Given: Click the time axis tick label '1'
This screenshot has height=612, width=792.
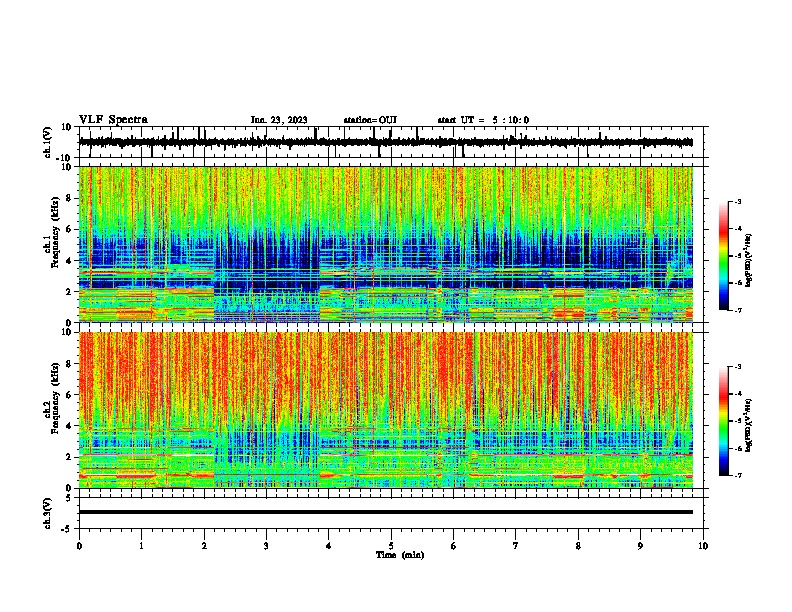Looking at the screenshot, I should [141, 546].
